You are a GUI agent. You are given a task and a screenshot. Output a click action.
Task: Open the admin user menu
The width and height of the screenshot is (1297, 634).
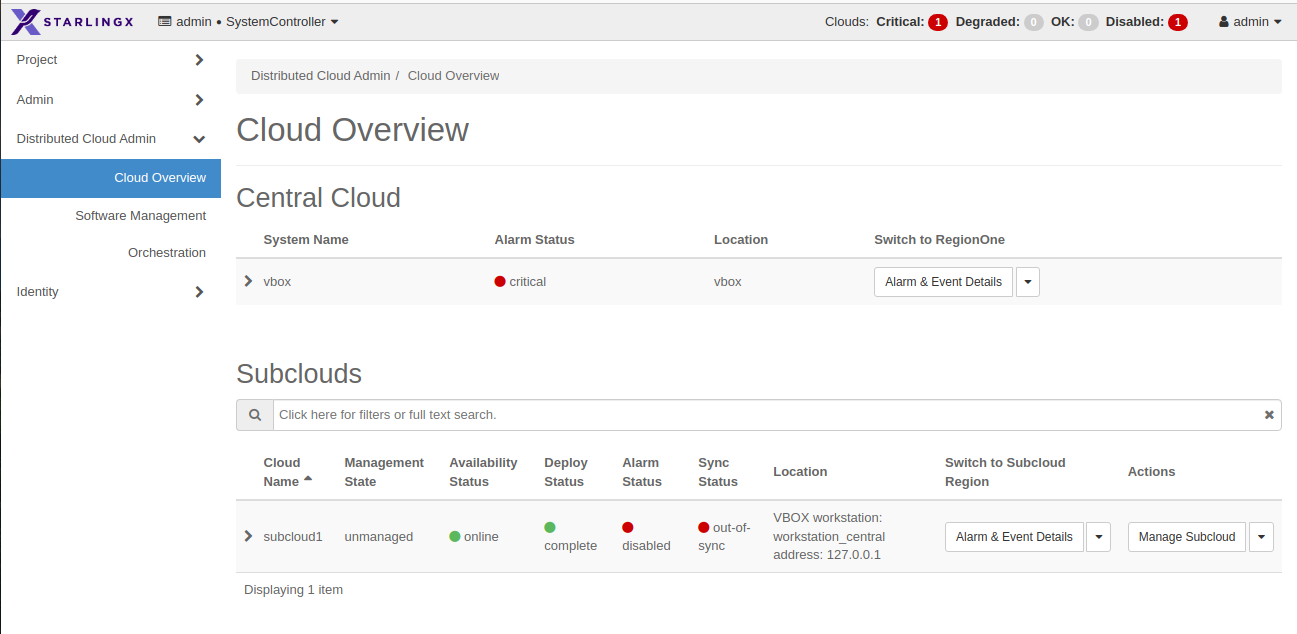(x=1250, y=21)
